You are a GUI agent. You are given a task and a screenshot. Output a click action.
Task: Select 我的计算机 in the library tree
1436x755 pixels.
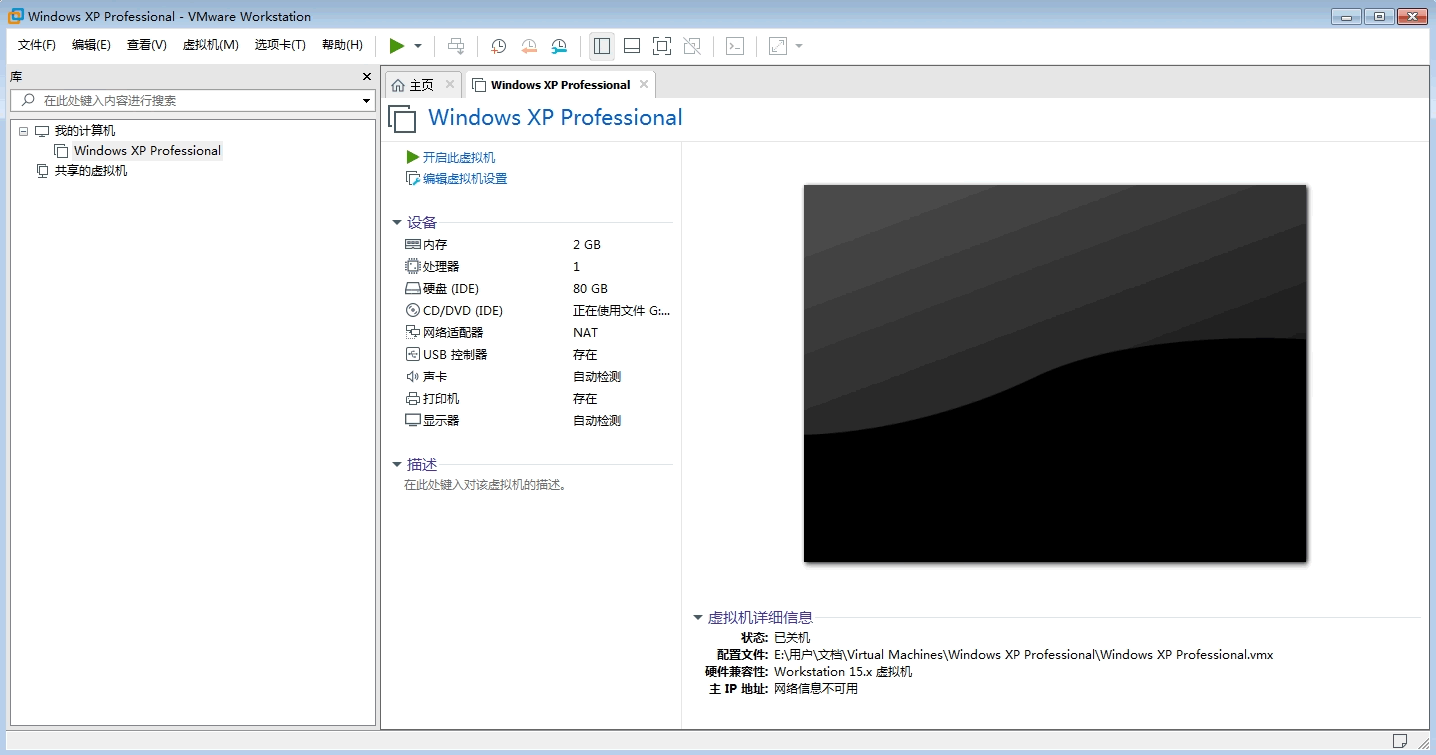[85, 131]
